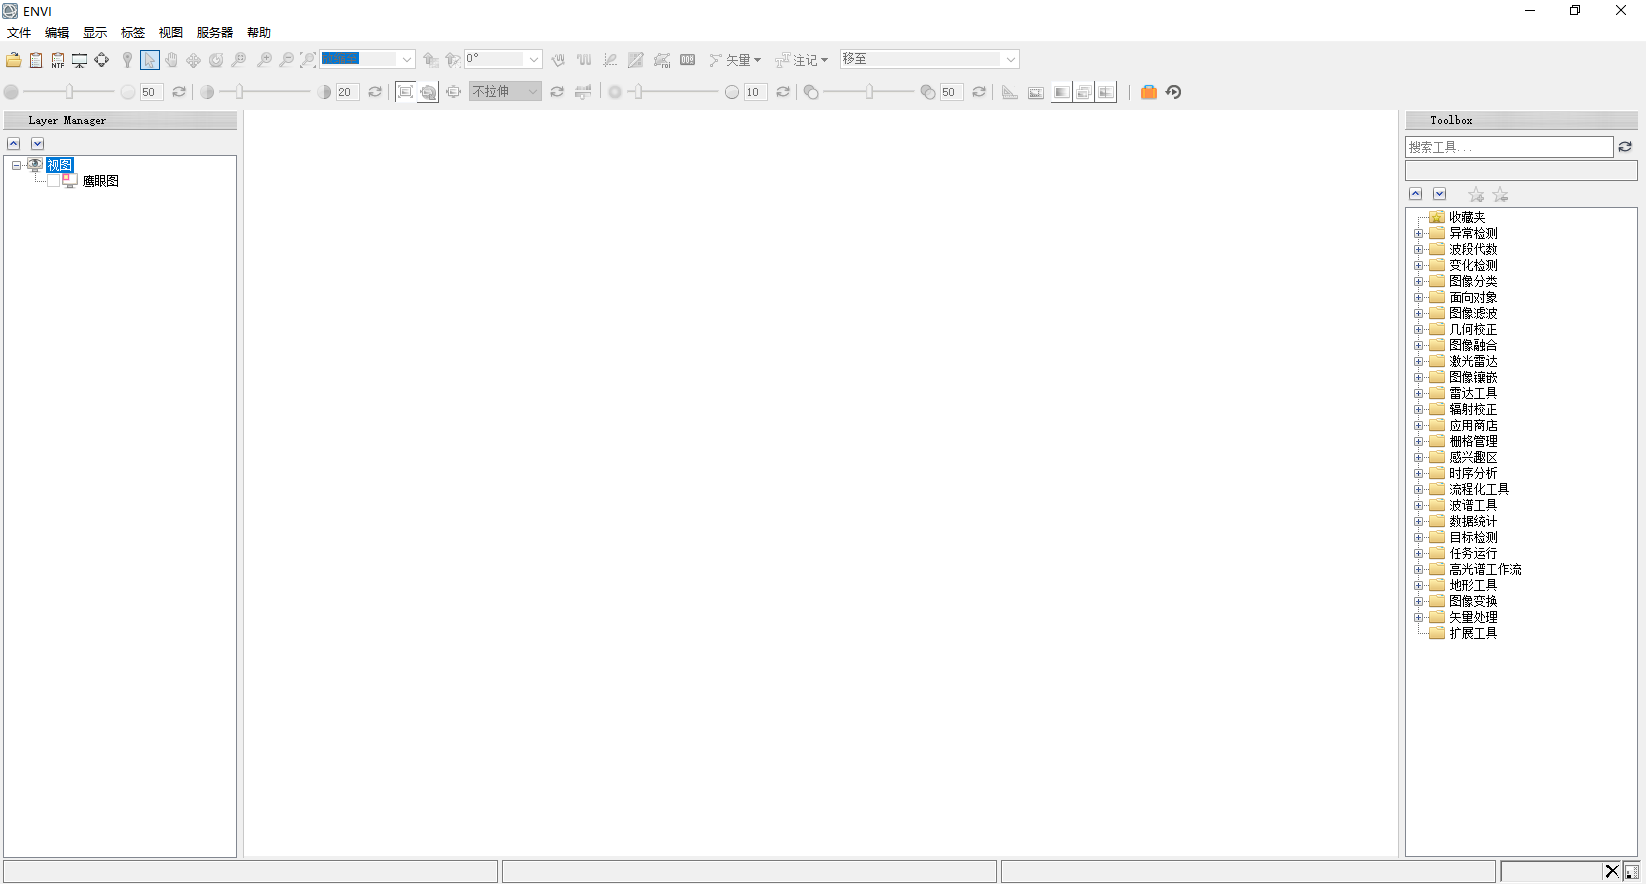The width and height of the screenshot is (1646, 884).
Task: Open the 移至 go-to dropdown
Action: click(1010, 60)
